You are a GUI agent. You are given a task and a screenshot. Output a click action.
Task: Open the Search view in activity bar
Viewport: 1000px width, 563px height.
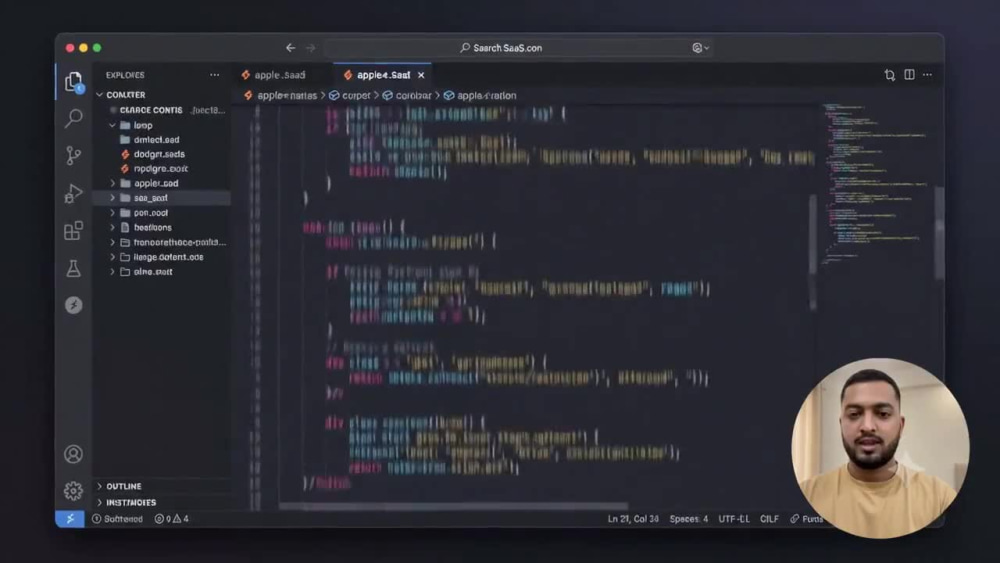tap(73, 118)
